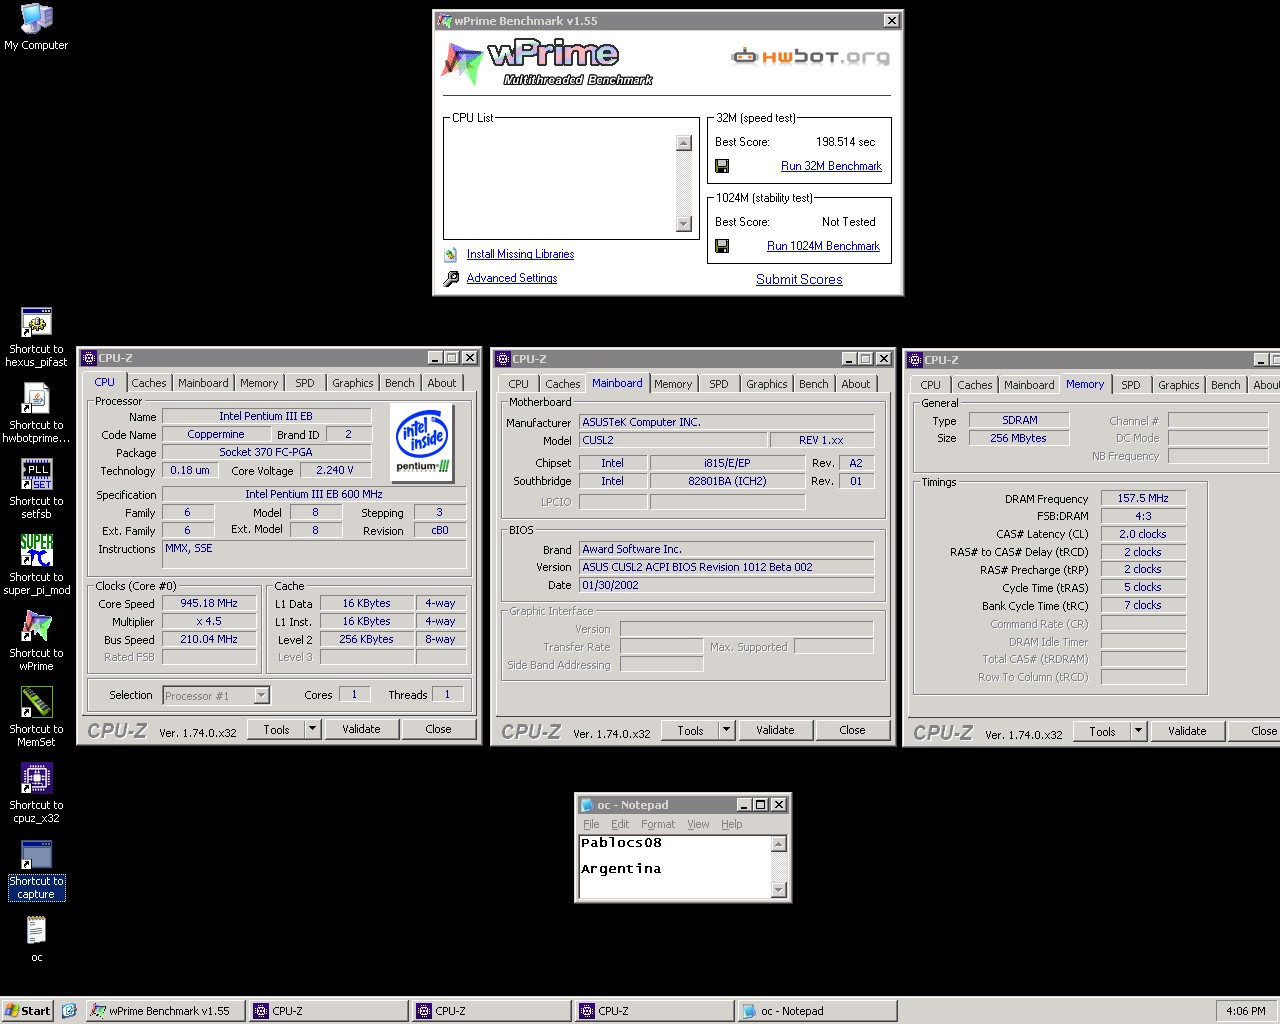The image size is (1280, 1024).
Task: Switch to Mainboard tab in first CPU-Z window
Action: 203,383
